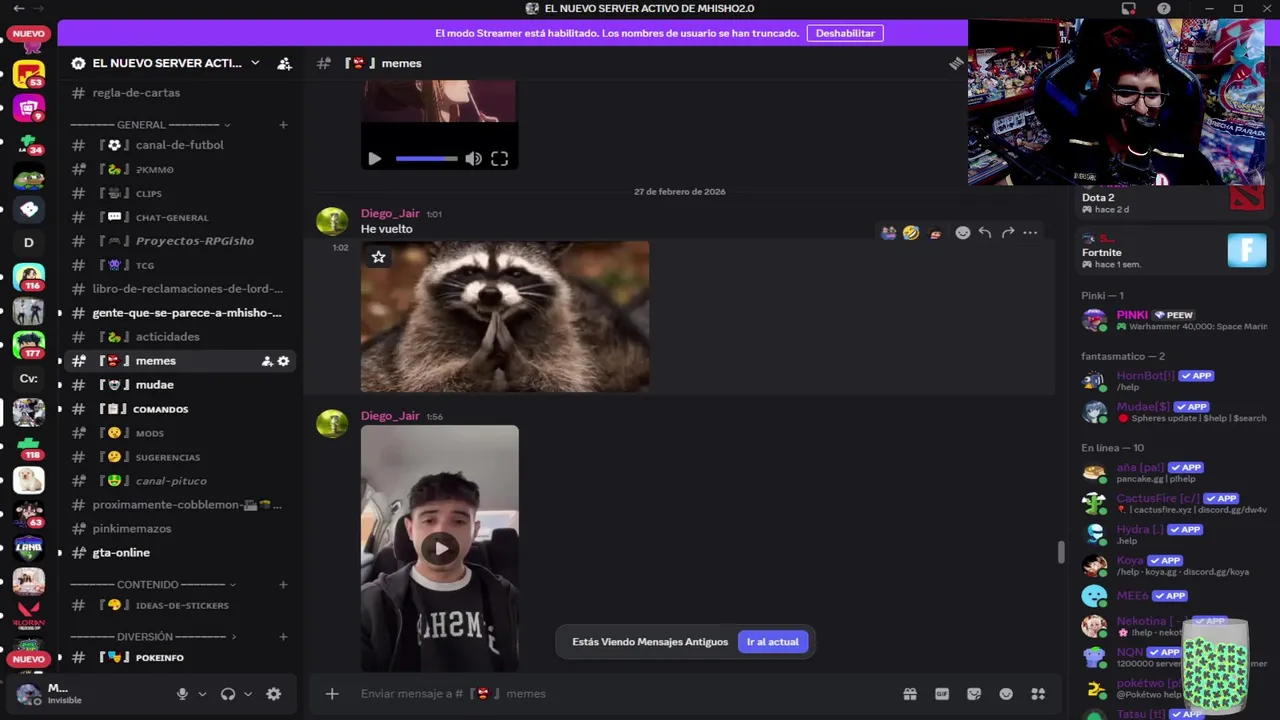
Task: Open the mudae channel
Action: 178,385
